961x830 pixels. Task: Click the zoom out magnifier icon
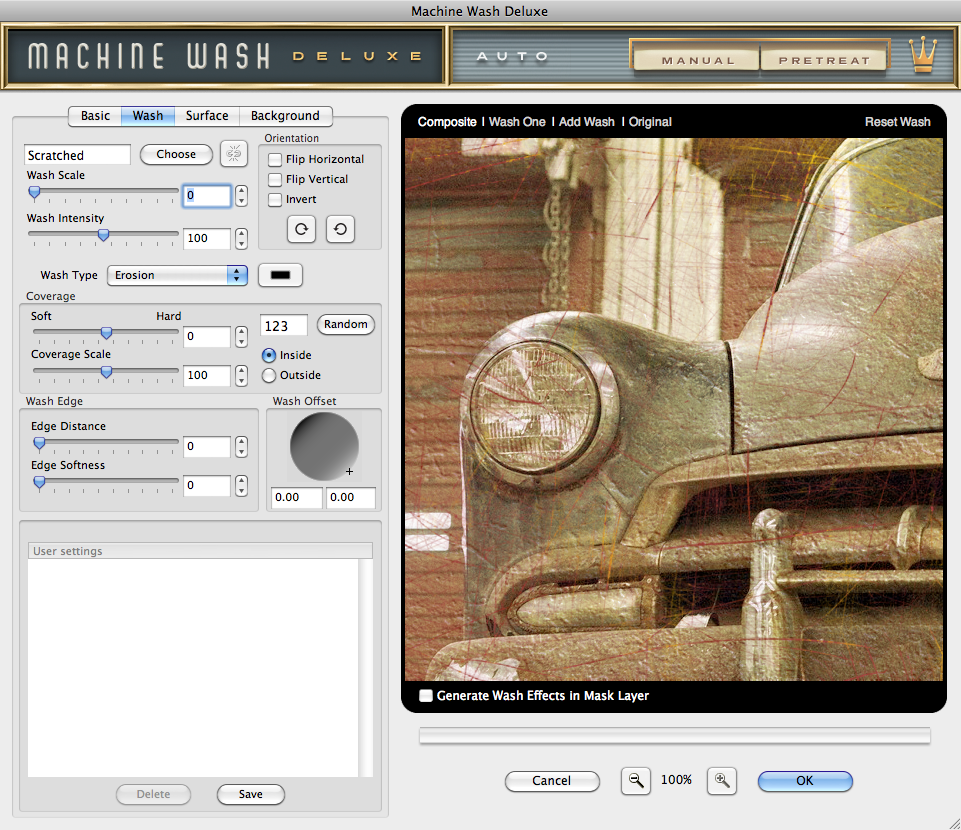pyautogui.click(x=636, y=780)
